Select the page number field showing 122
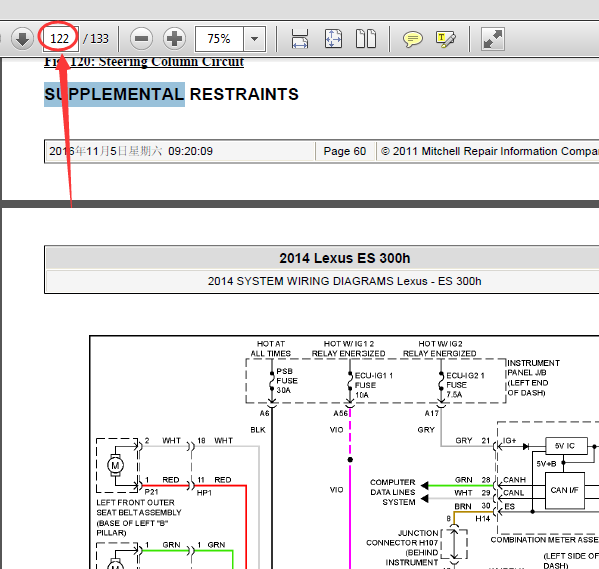The width and height of the screenshot is (599, 569). [x=60, y=39]
